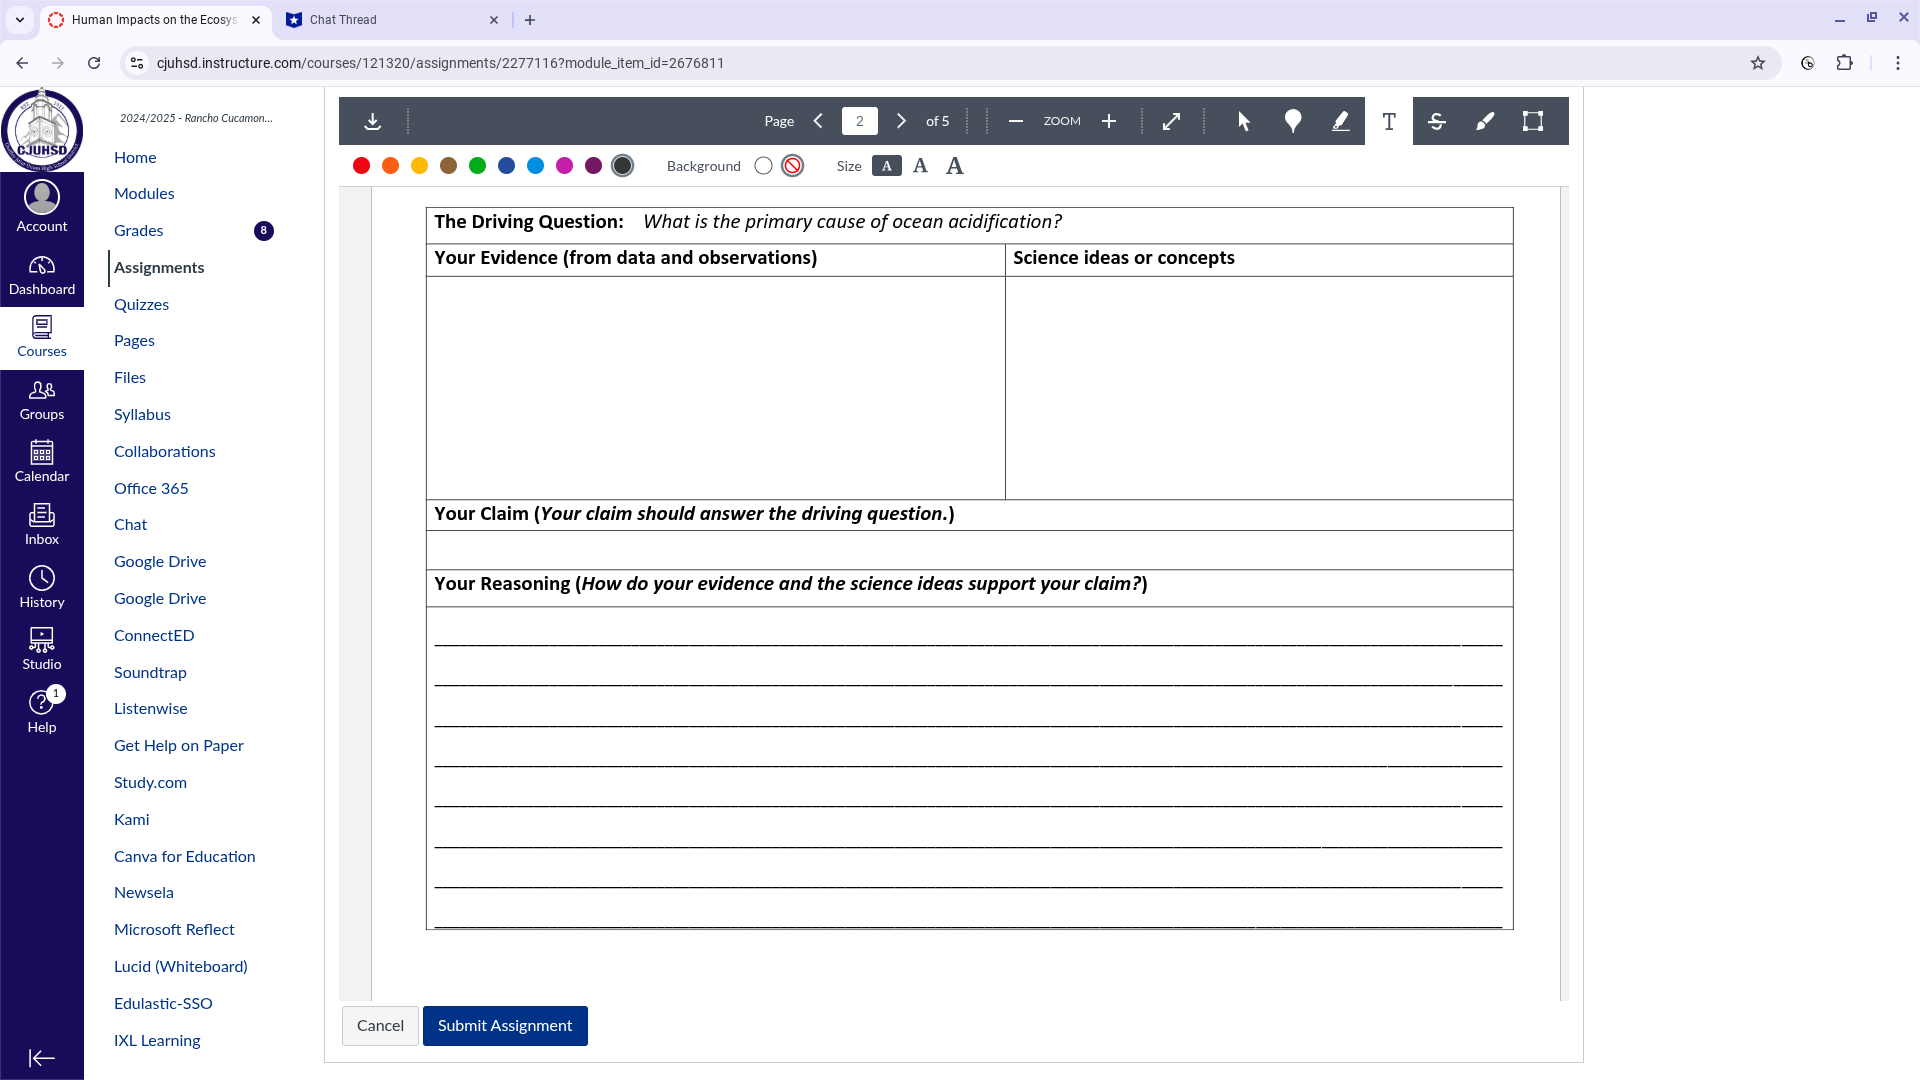Image resolution: width=1920 pixels, height=1080 pixels.
Task: Enter fullscreen view of the document
Action: point(1171,121)
